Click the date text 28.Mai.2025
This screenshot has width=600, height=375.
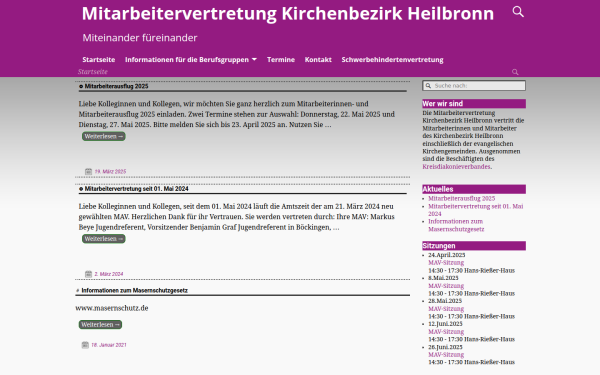(445, 301)
